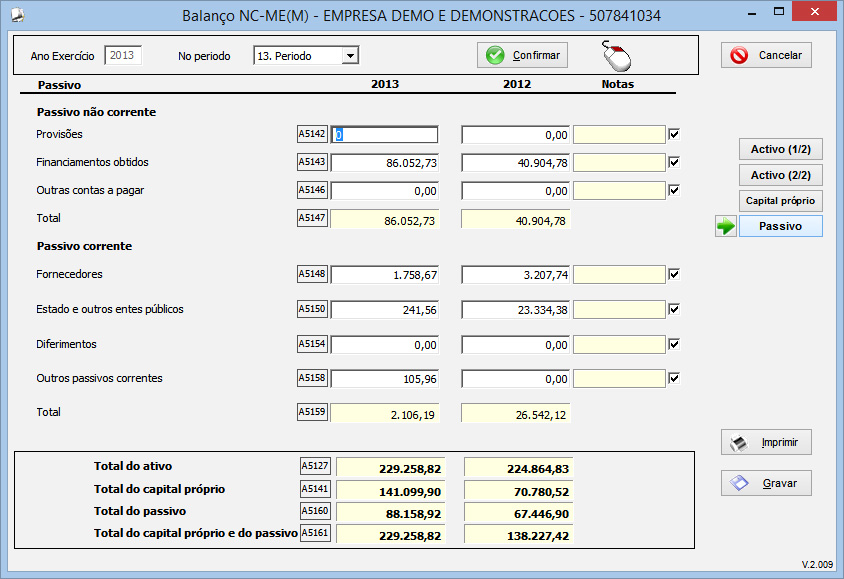Toggle the Provisões row checkbox
The height and width of the screenshot is (579, 844).
[674, 134]
